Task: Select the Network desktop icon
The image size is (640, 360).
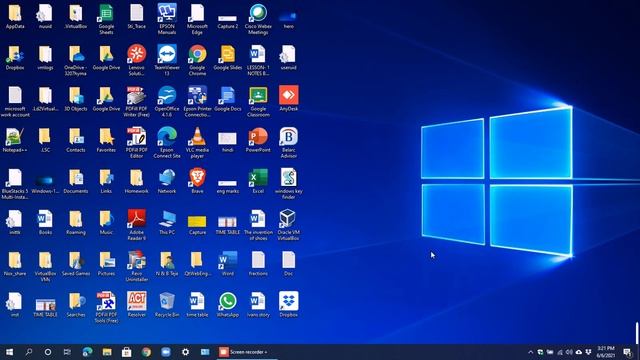Action: (x=167, y=181)
